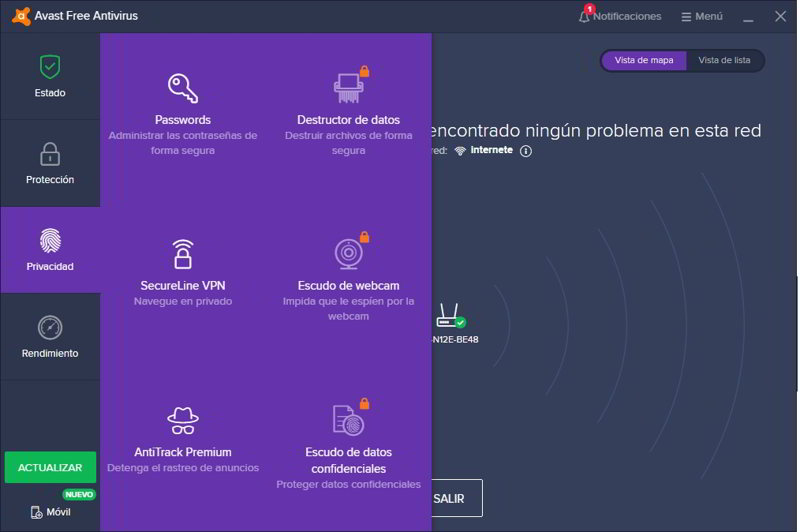Click 'Destruir archivos de forma segura' text
Image resolution: width=800 pixels, height=532 pixels.
348,143
